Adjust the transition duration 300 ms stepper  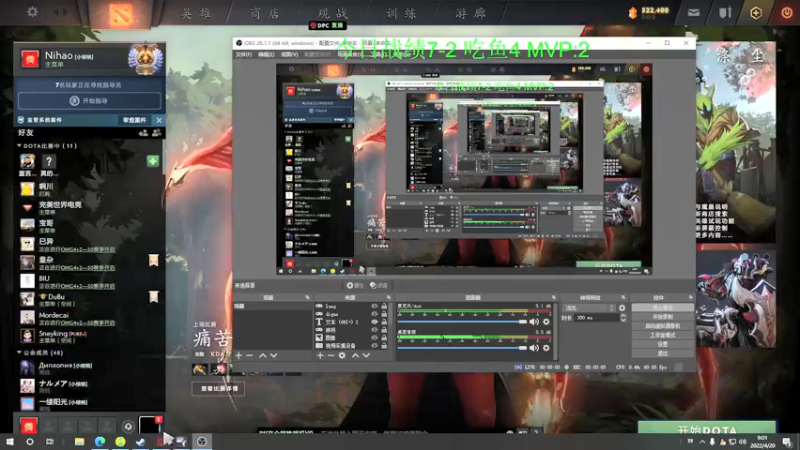[623, 318]
